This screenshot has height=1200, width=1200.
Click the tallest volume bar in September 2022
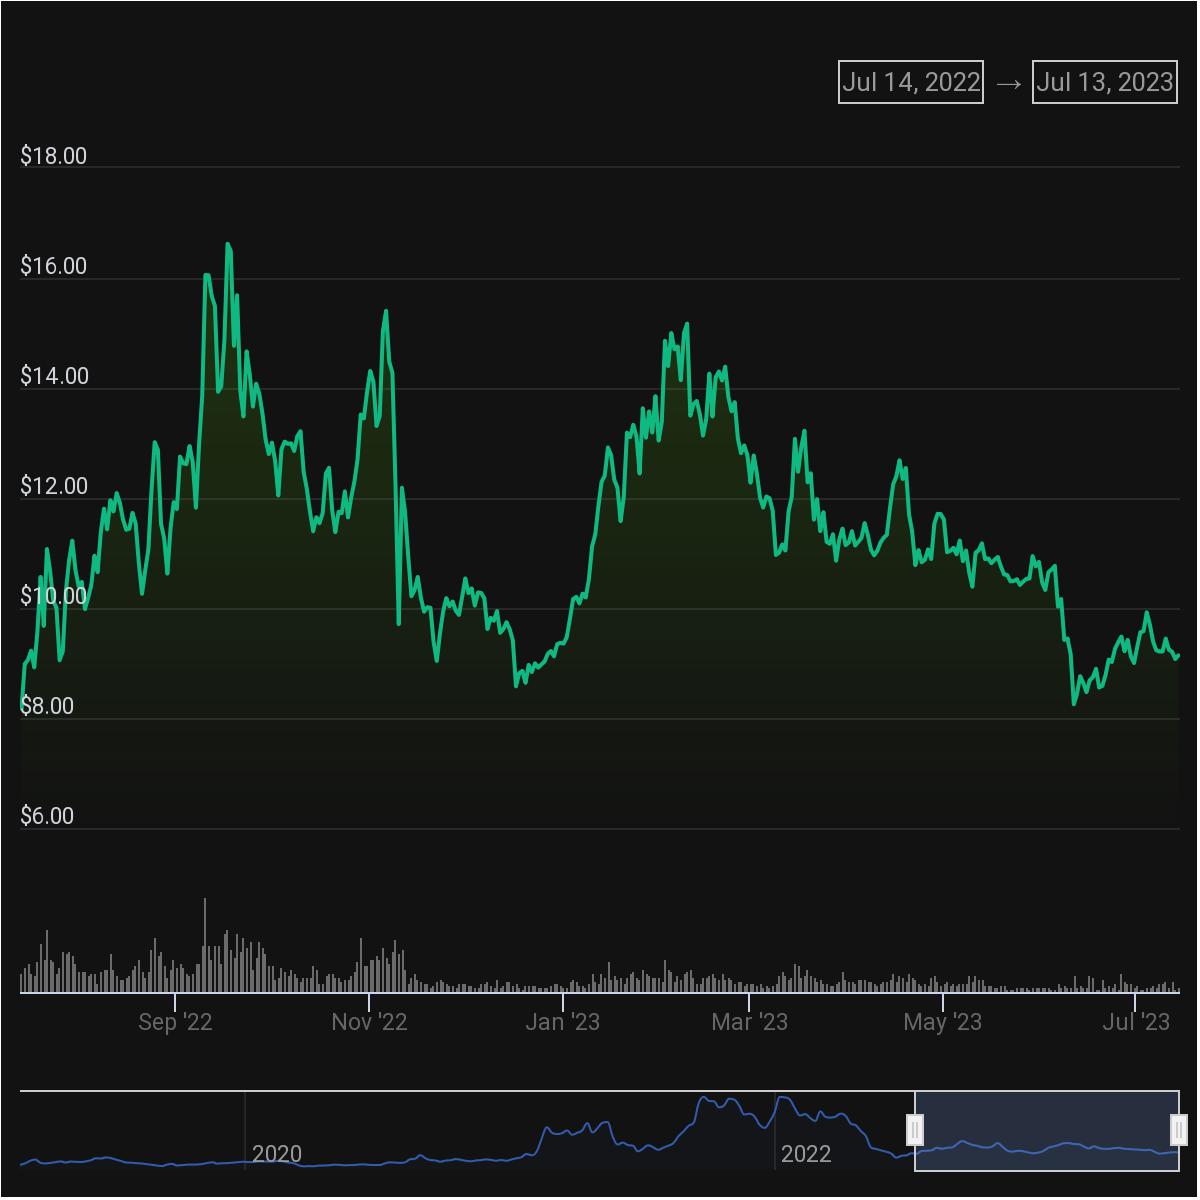pos(205,945)
